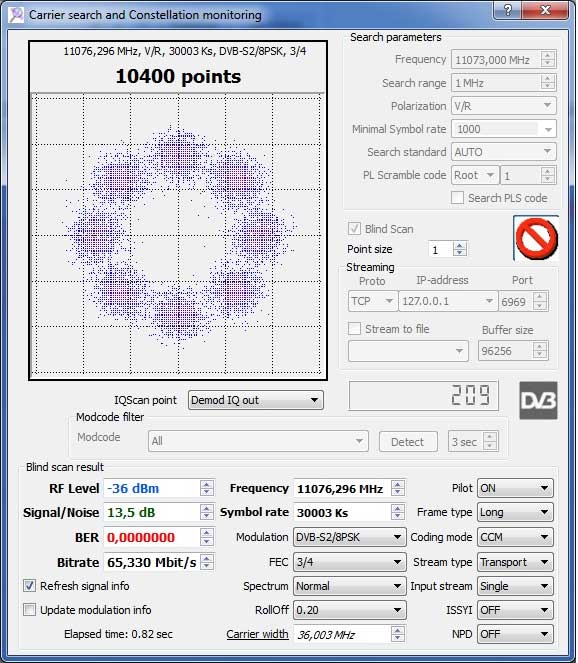Toggle Refresh signal info checkbox
The height and width of the screenshot is (663, 578).
(x=29, y=586)
